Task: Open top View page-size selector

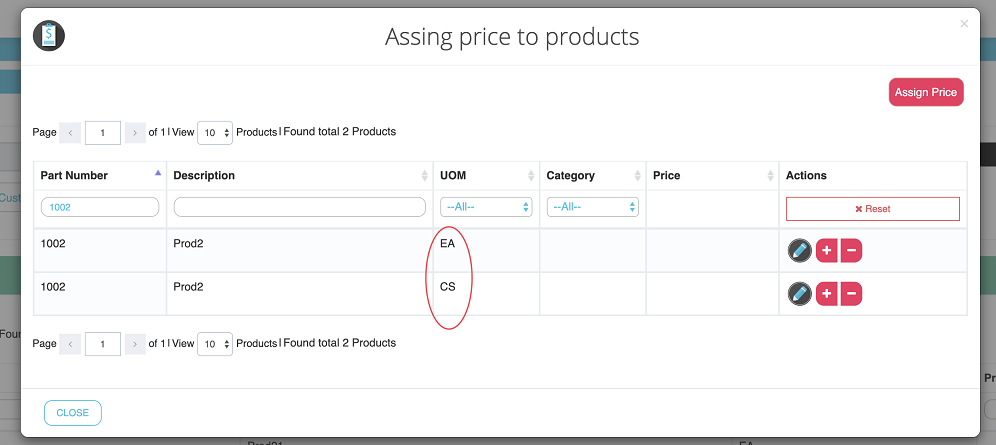Action: click(215, 132)
